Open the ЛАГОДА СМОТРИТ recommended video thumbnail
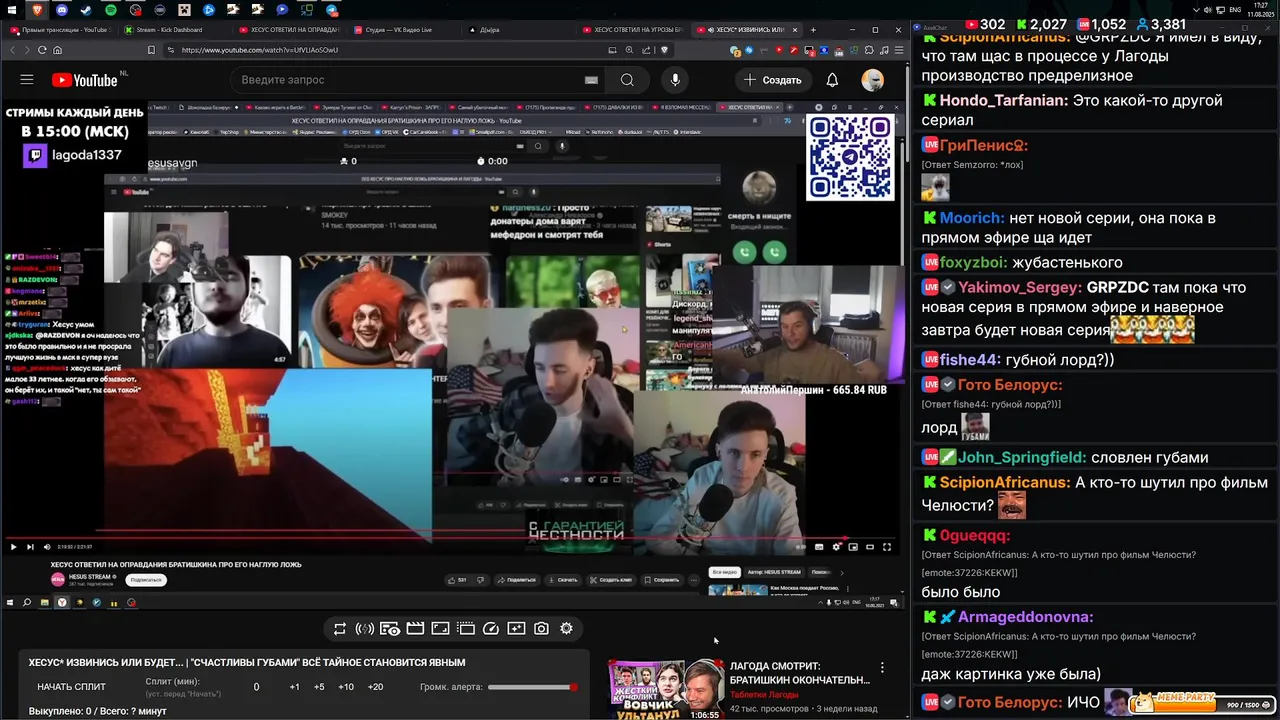 666,689
